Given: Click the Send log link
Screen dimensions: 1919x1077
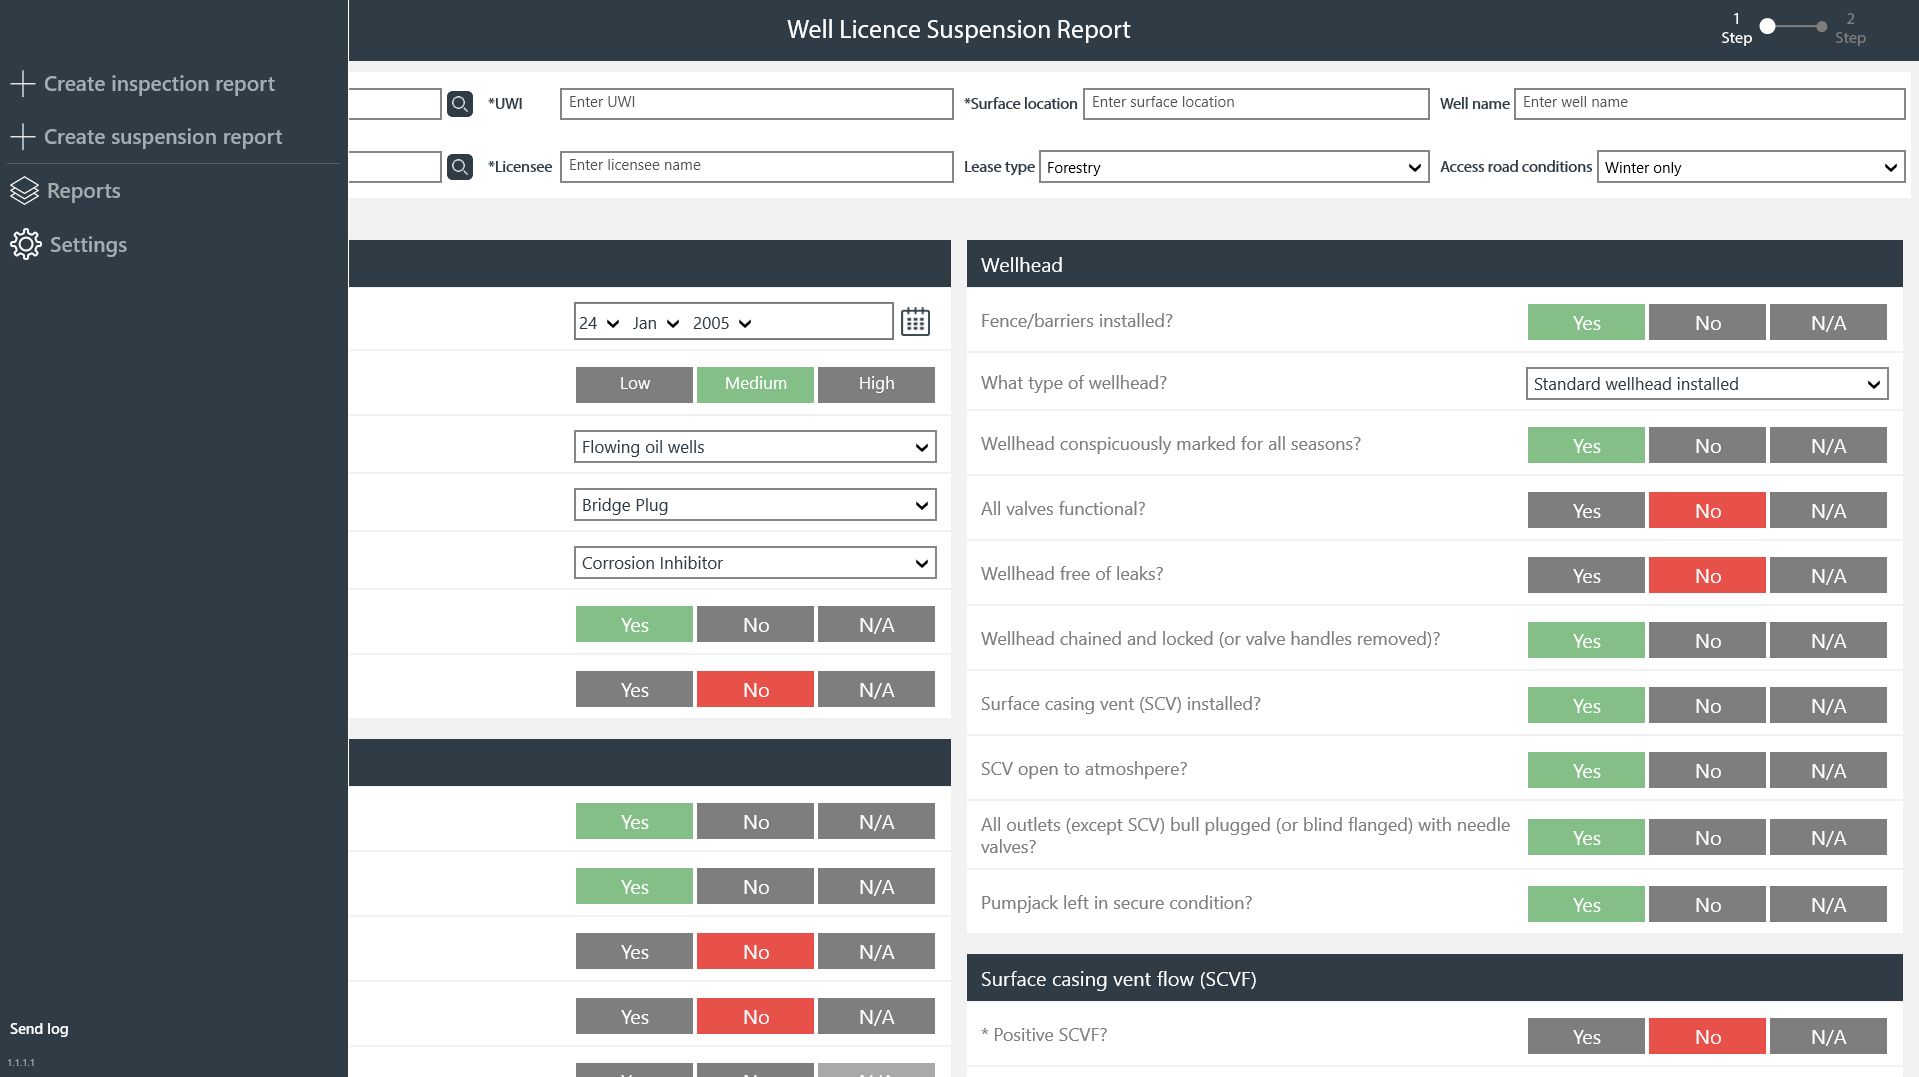Looking at the screenshot, I should tap(39, 1029).
